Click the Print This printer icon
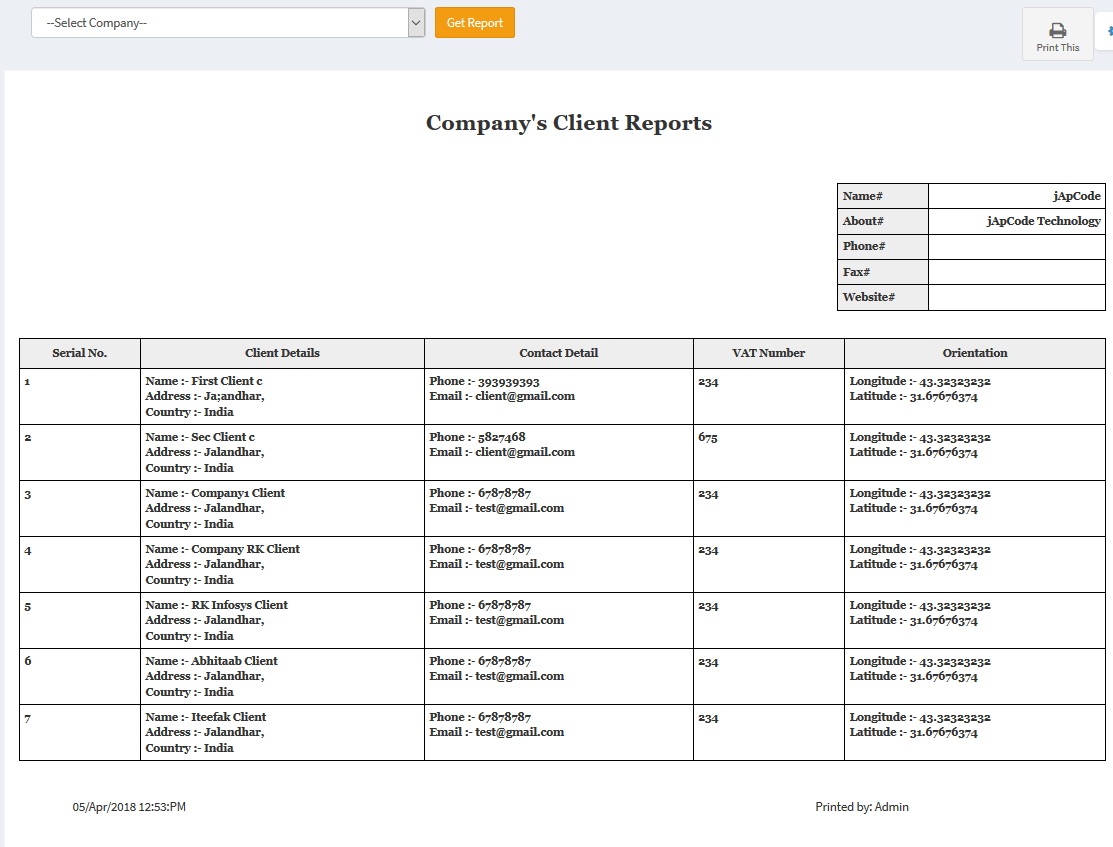 [x=1058, y=31]
